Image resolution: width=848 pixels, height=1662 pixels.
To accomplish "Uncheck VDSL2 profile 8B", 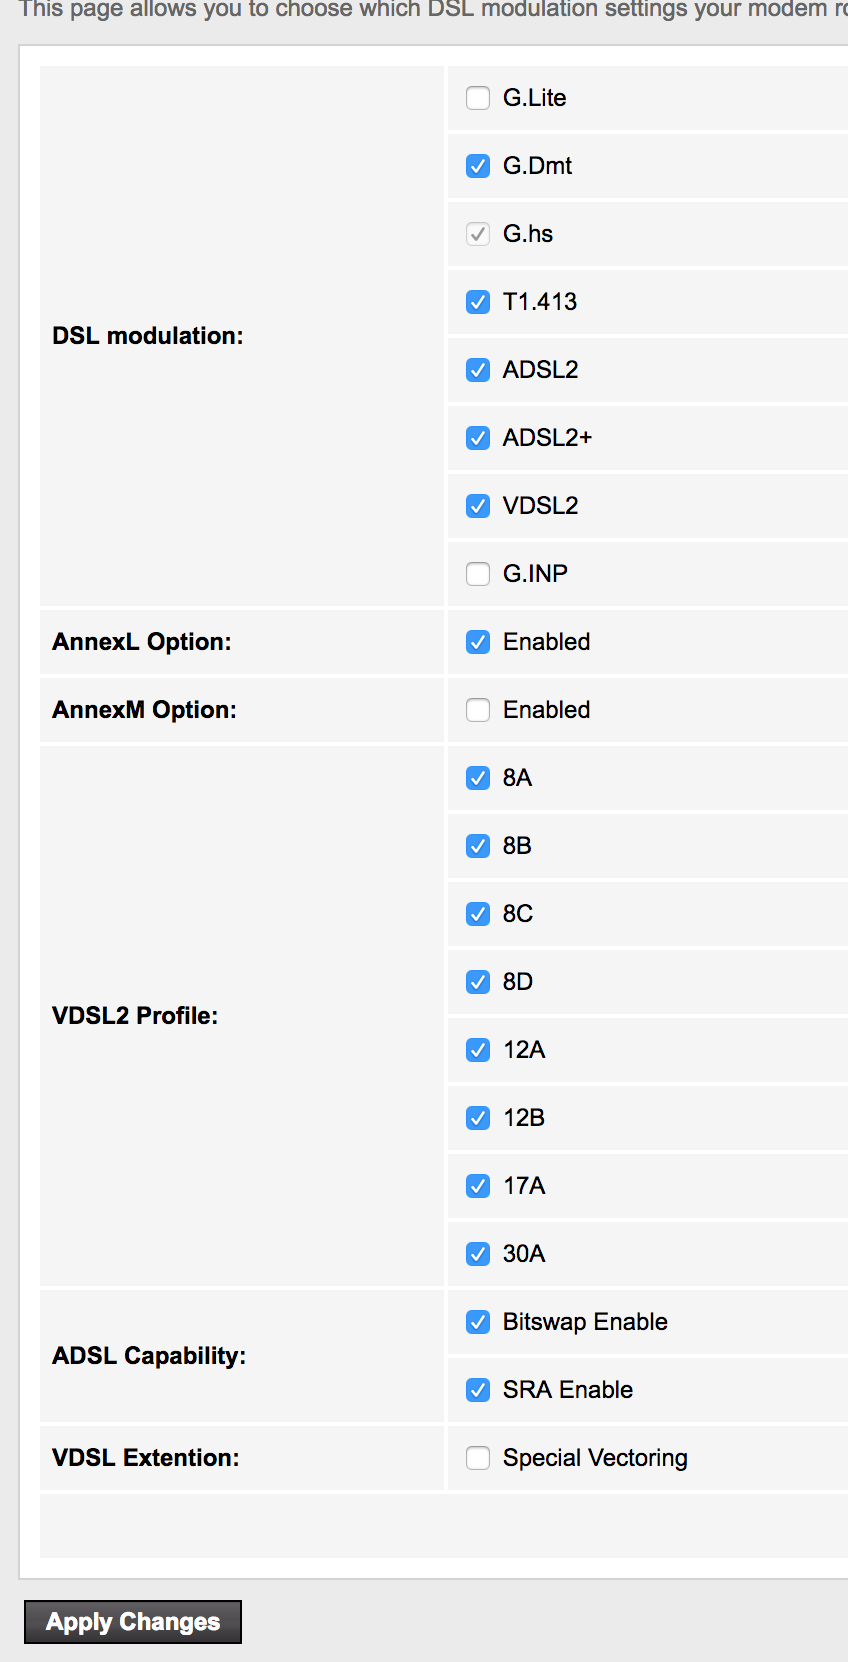I will click(x=478, y=846).
